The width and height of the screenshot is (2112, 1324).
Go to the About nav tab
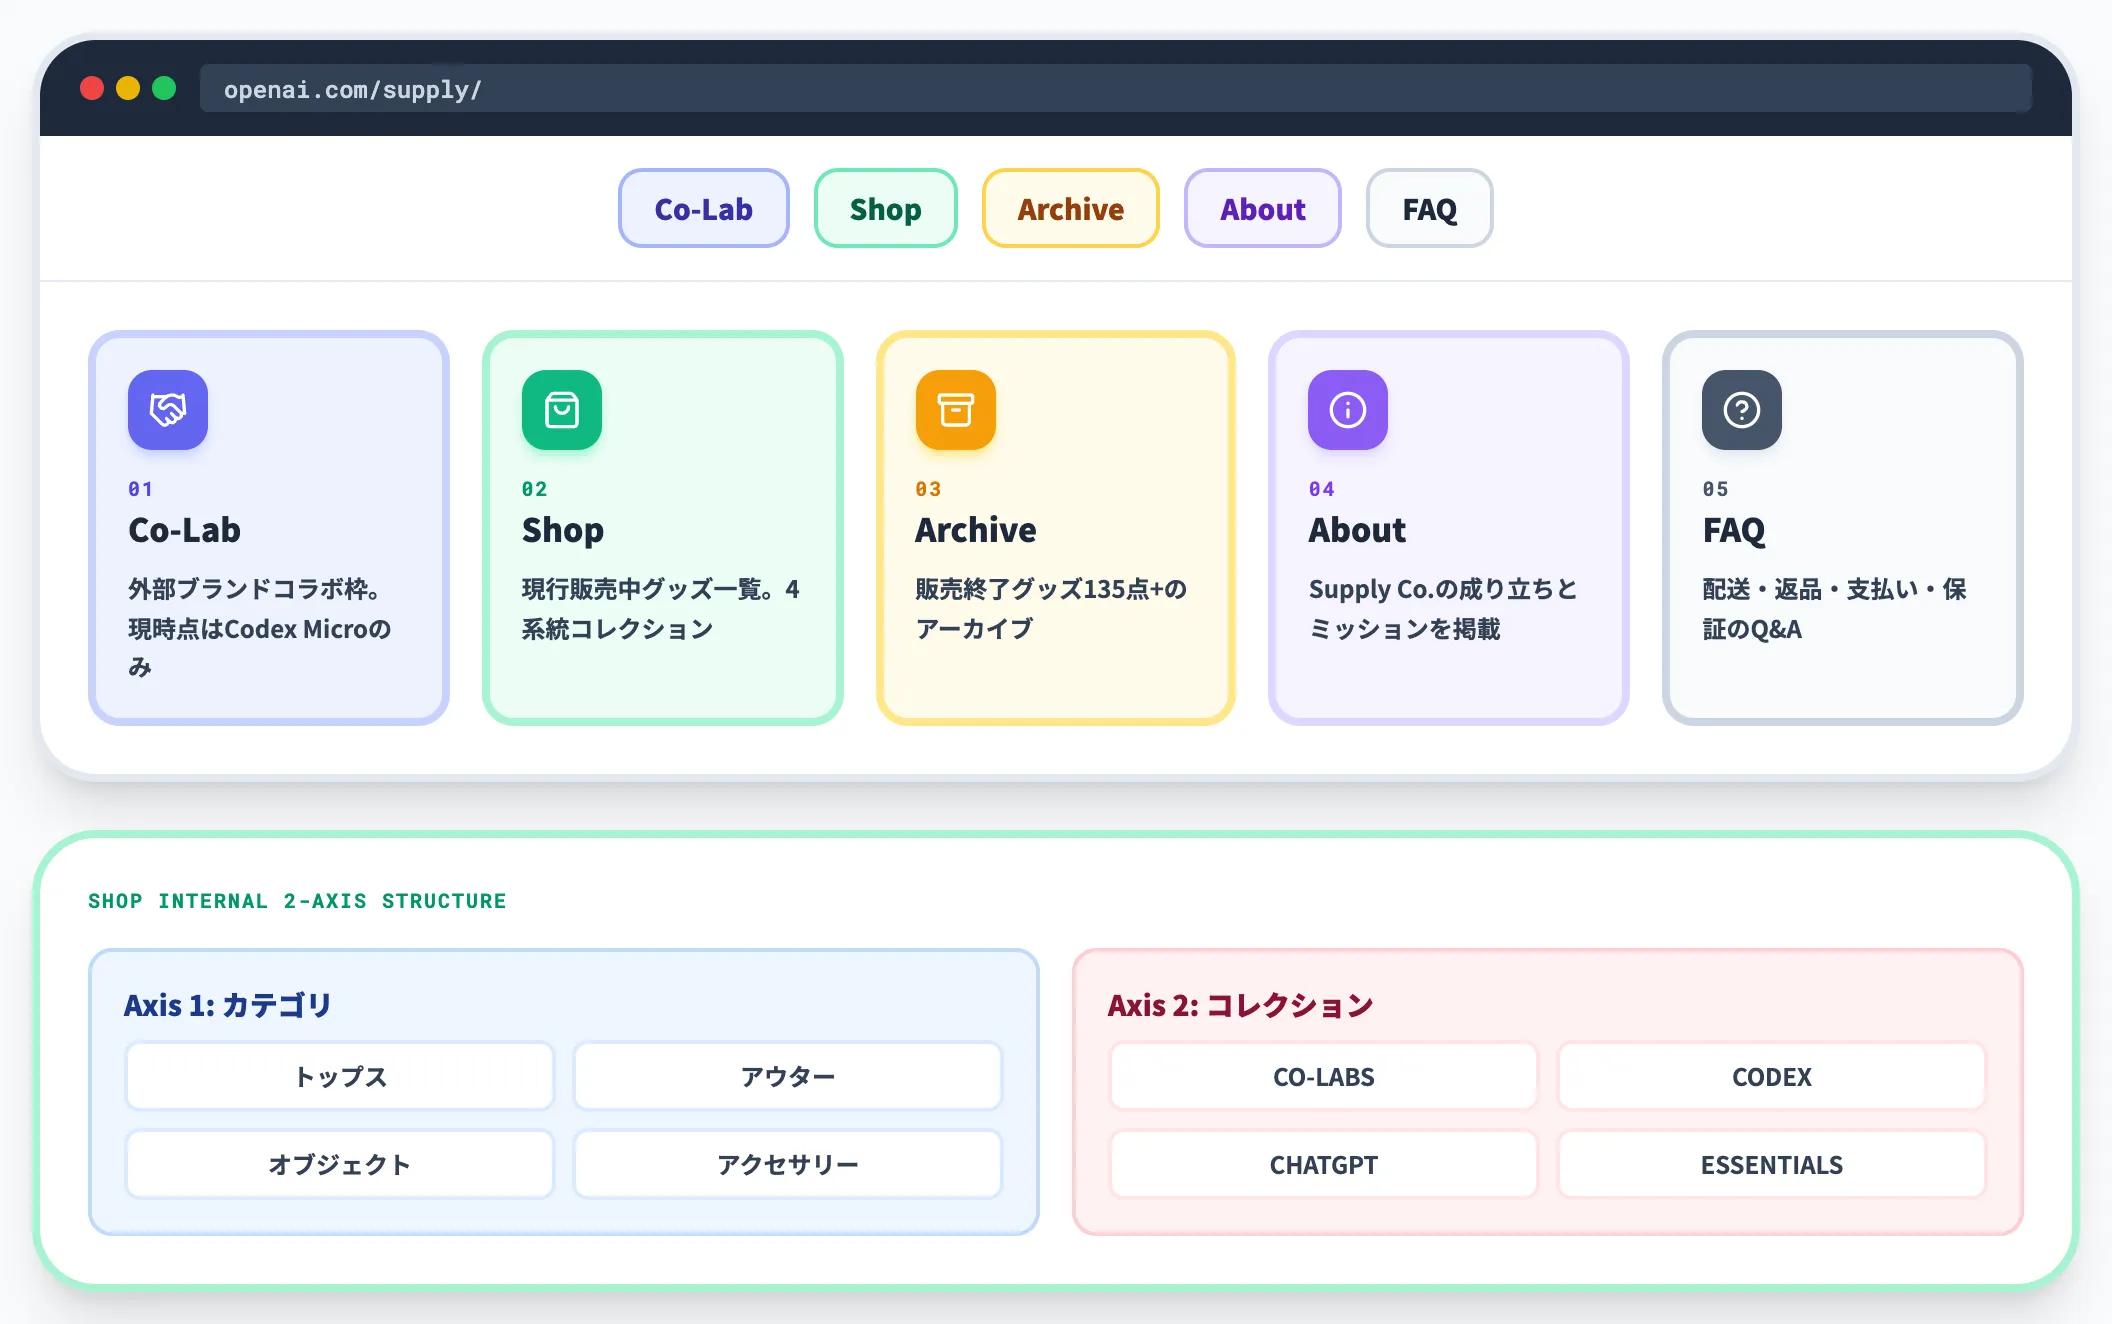1263,208
